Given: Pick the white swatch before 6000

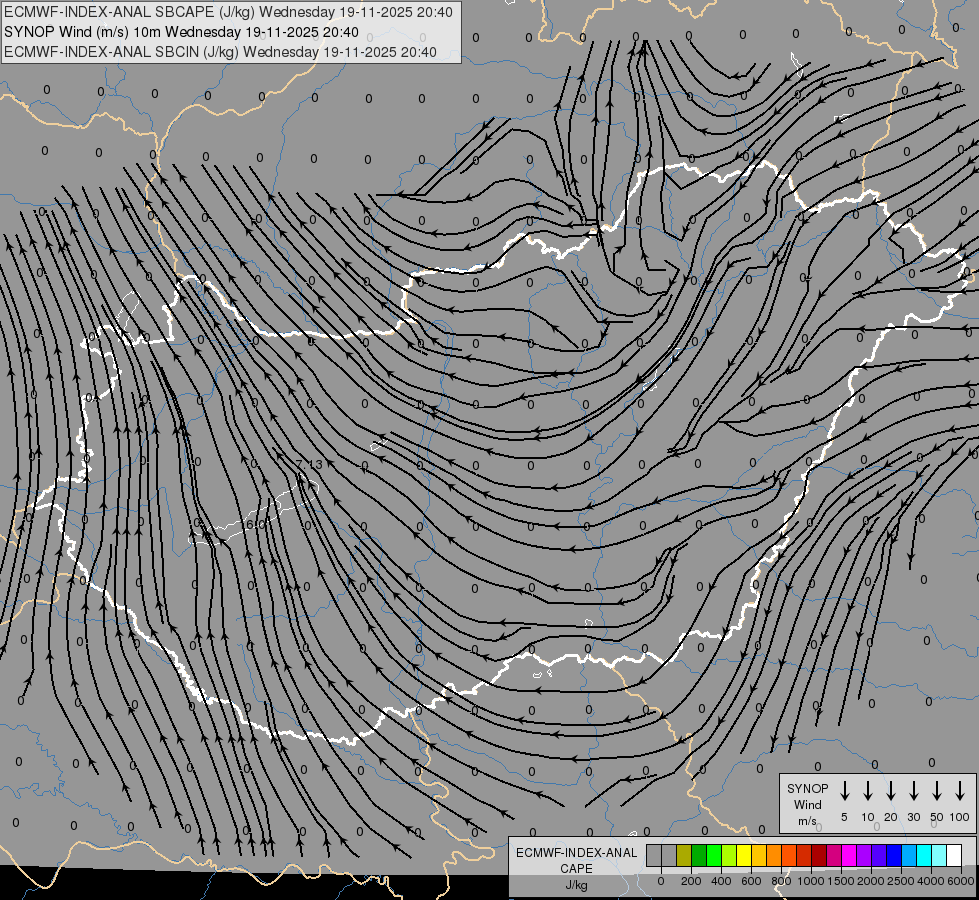Looking at the screenshot, I should pos(953,855).
